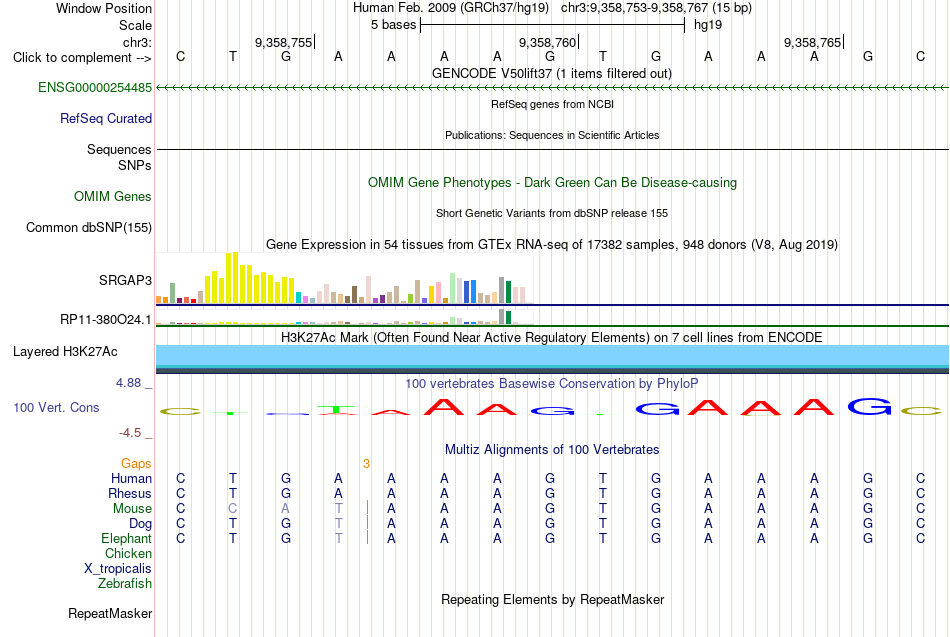Click the RP11-380O24.1 GTEx bar chart
The width and height of the screenshot is (950, 637).
[x=344, y=317]
